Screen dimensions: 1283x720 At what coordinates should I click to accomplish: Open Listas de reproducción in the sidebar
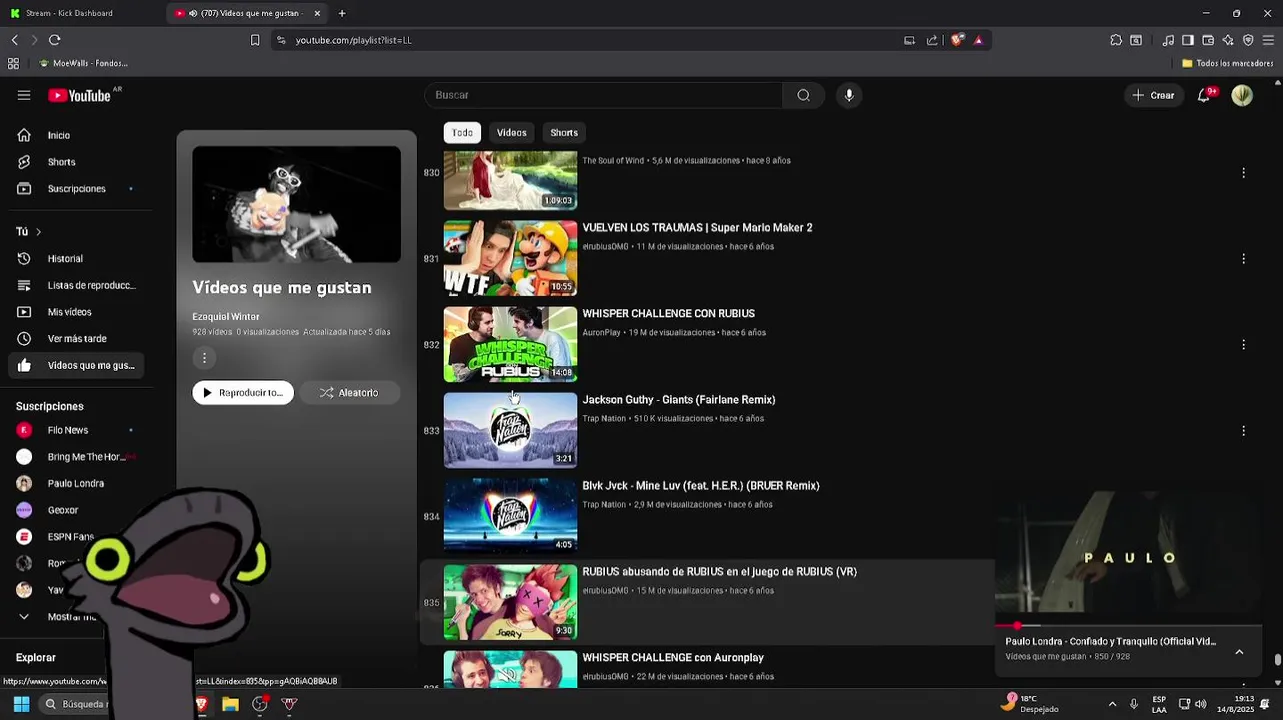coord(75,285)
